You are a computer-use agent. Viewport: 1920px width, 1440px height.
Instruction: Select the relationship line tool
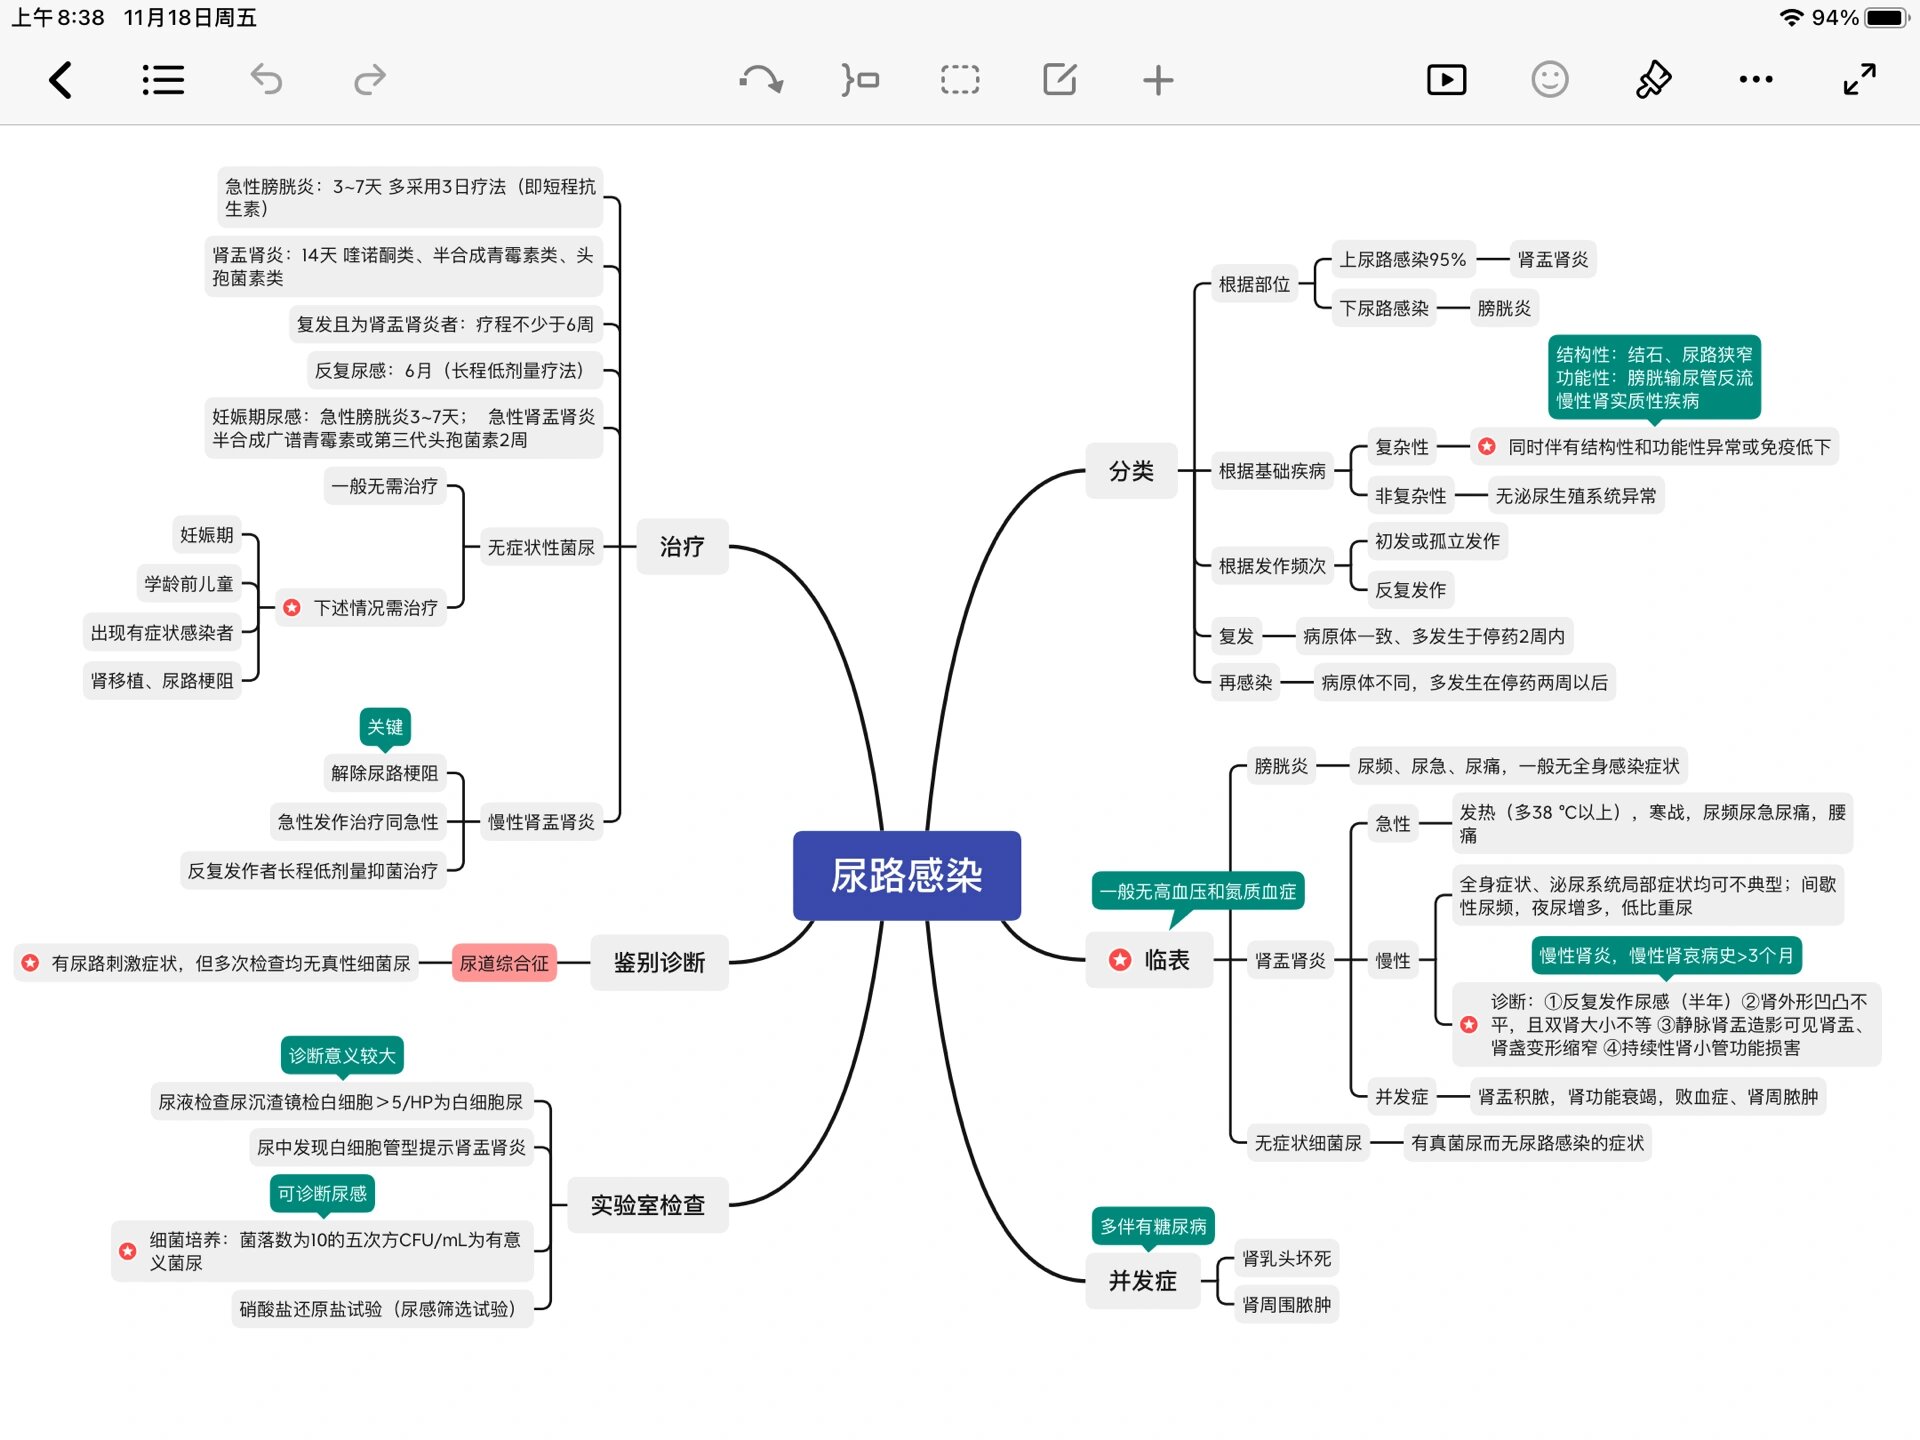(761, 80)
